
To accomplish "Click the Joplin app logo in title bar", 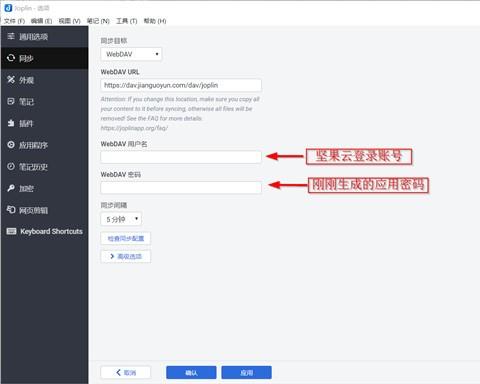I will 8,8.
